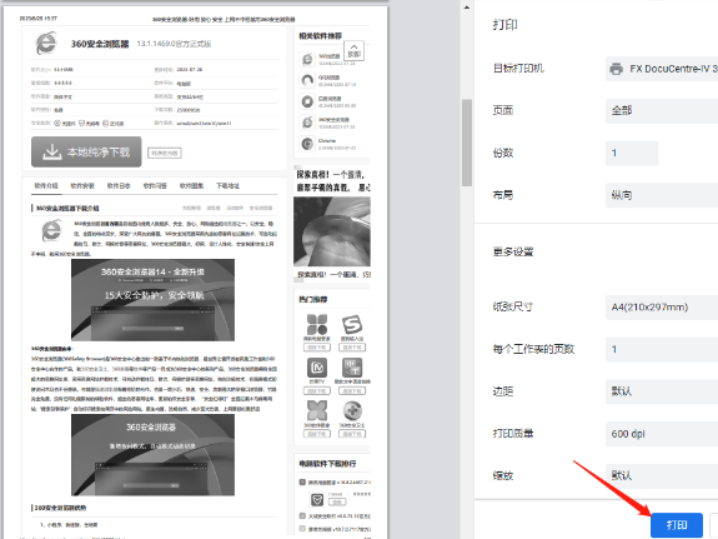
Task: Open the 页面 dropdown showing 全部
Action: 662,110
